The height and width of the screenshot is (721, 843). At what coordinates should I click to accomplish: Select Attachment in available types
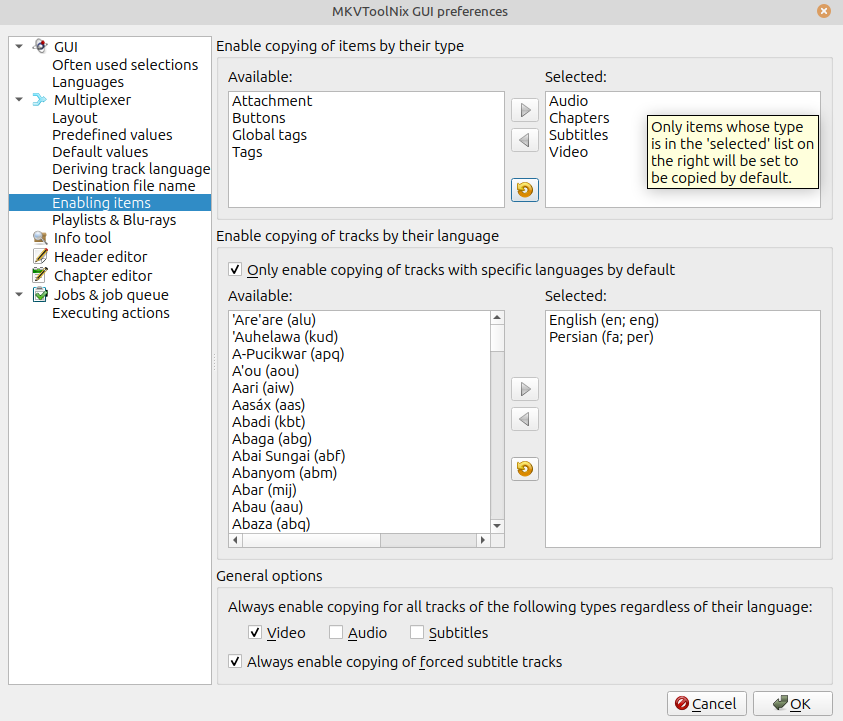click(272, 101)
